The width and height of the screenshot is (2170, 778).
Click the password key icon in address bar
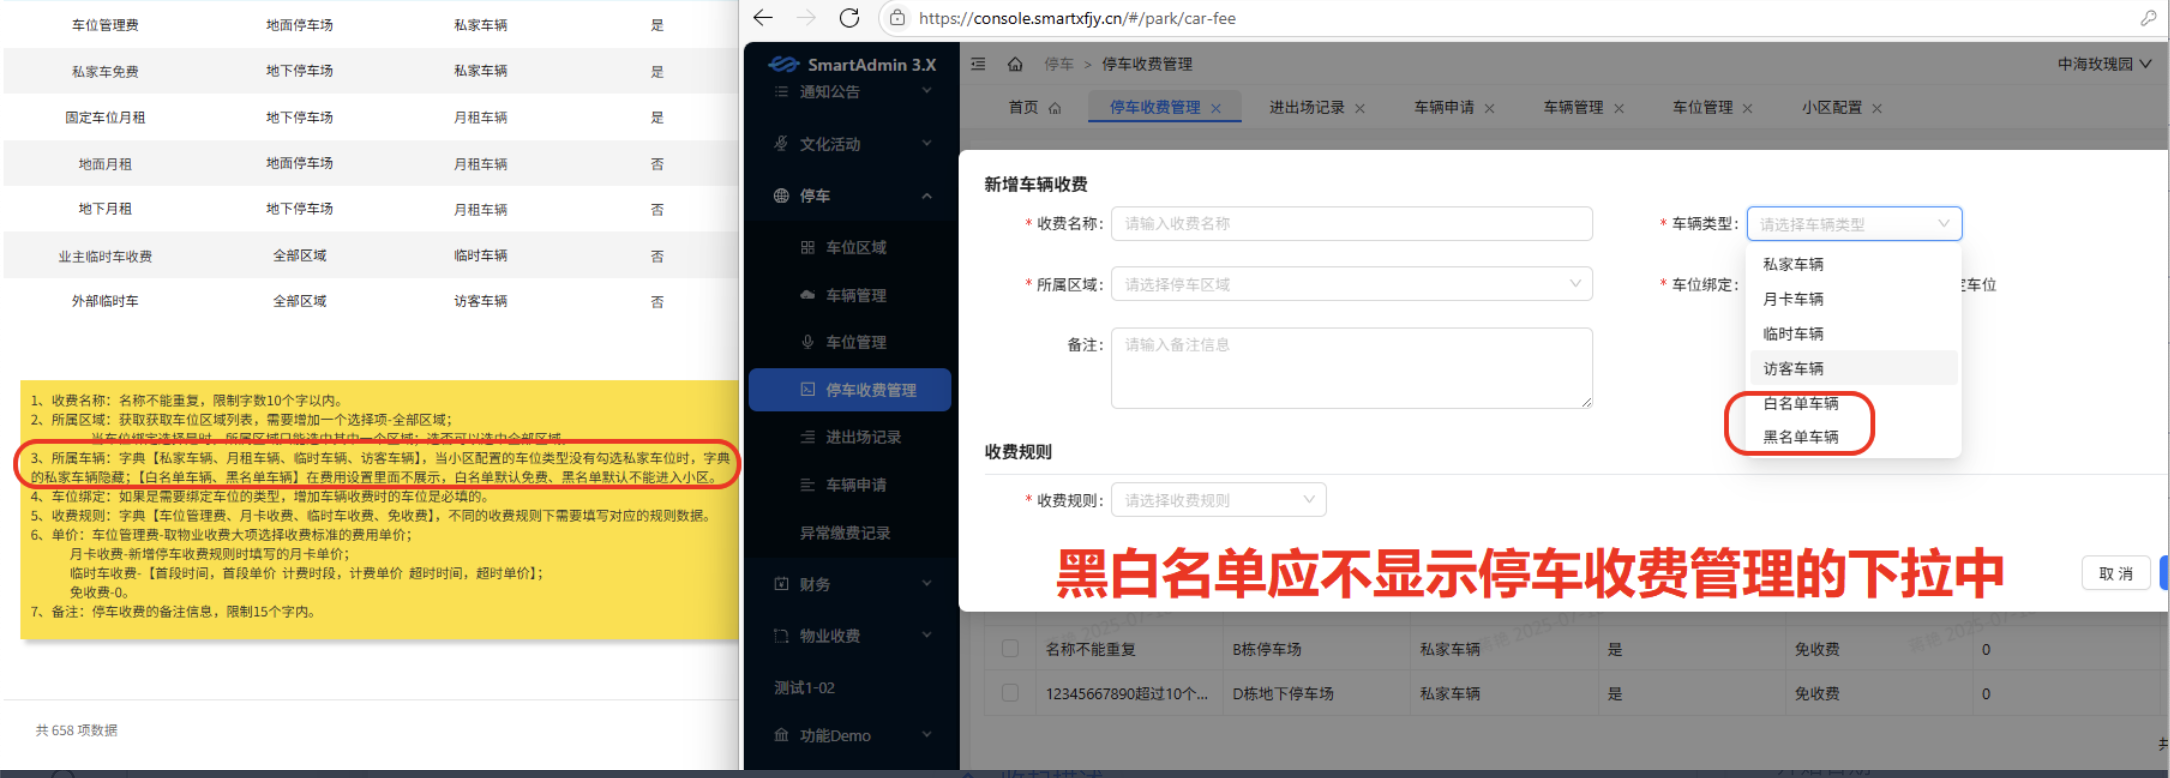(x=2148, y=18)
